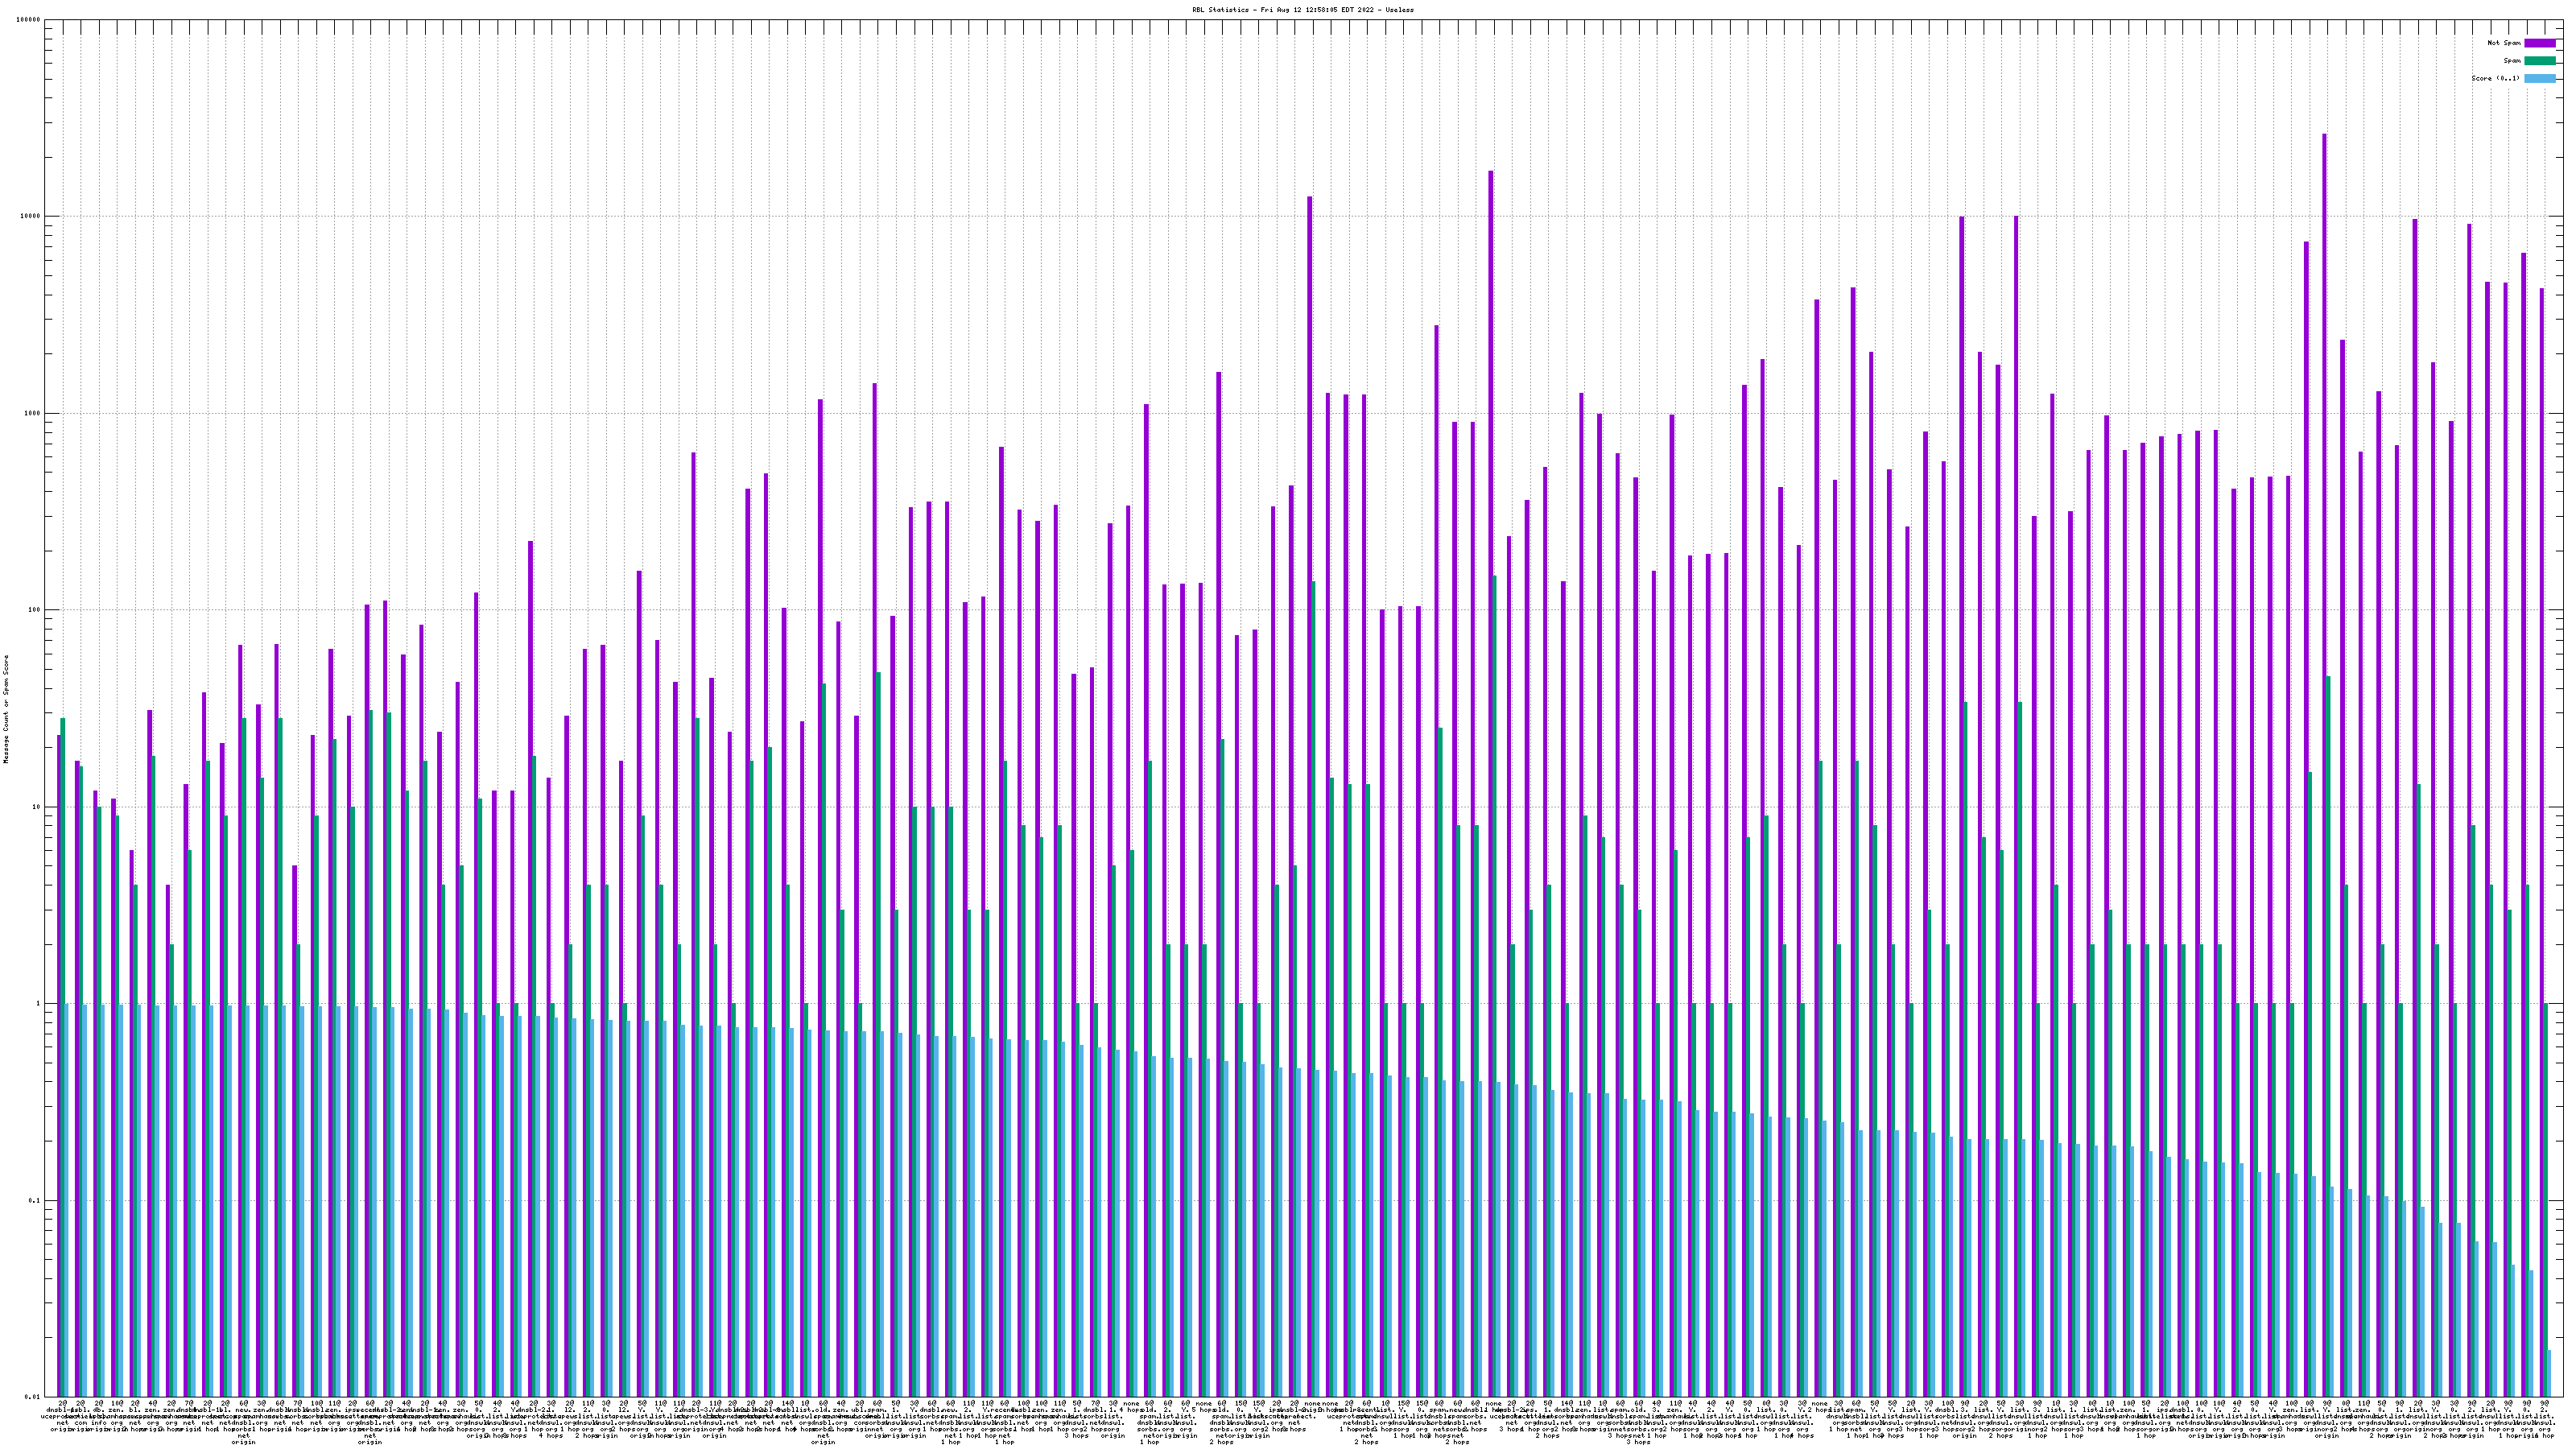Click the 1000 y-axis tick label
Screen dimensions: 2576x1449
pyautogui.click(x=34, y=414)
